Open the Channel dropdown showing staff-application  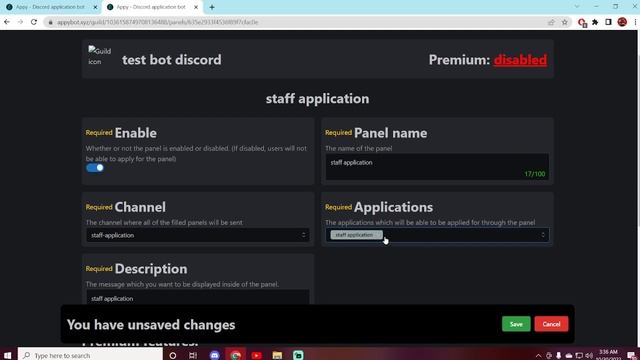pos(198,235)
